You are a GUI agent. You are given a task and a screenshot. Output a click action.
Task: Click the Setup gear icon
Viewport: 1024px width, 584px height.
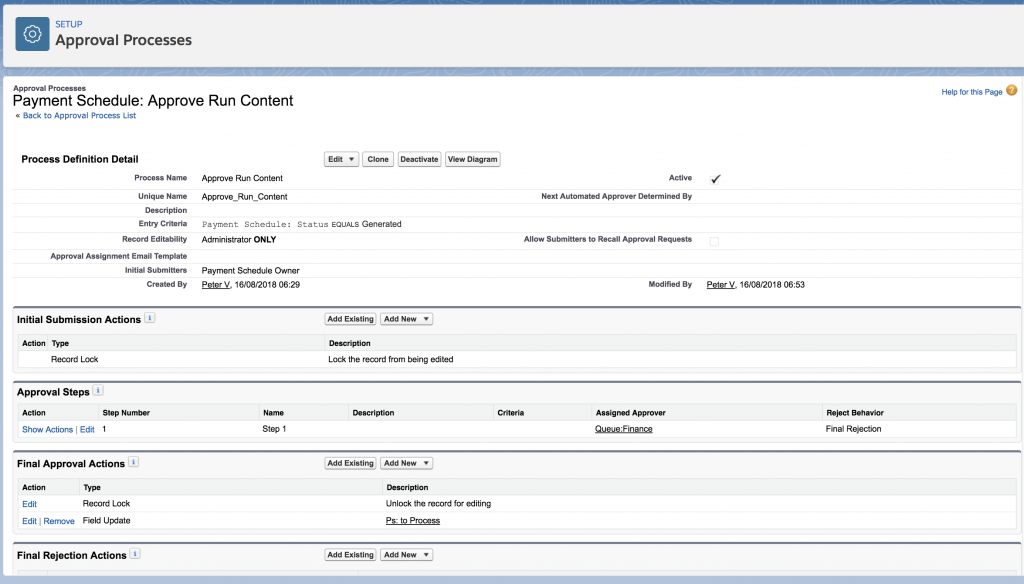pos(32,34)
